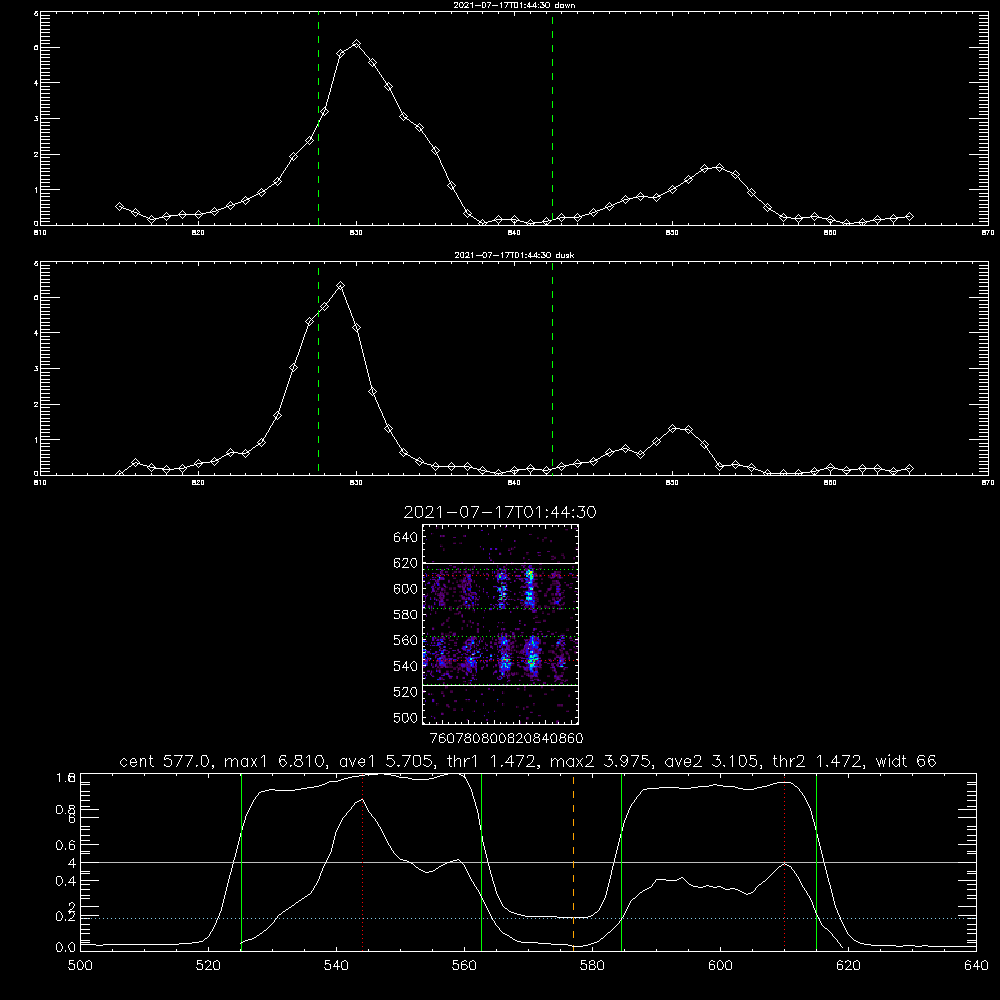Click the solid green line near 585 in the bottom plot
The height and width of the screenshot is (1000, 1000).
(x=621, y=861)
